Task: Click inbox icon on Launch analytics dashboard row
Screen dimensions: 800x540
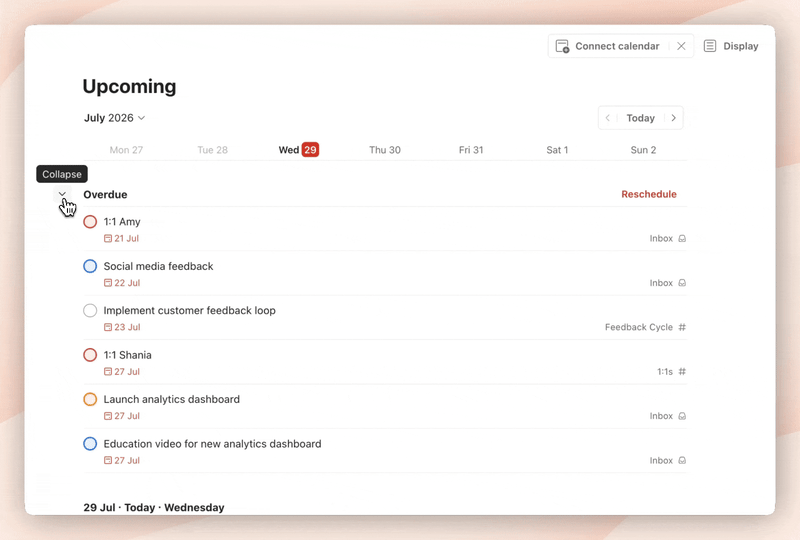Action: (682, 416)
